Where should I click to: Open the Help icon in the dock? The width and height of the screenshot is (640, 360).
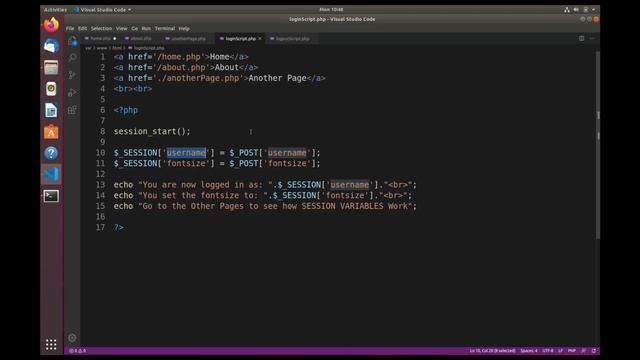pos(51,153)
